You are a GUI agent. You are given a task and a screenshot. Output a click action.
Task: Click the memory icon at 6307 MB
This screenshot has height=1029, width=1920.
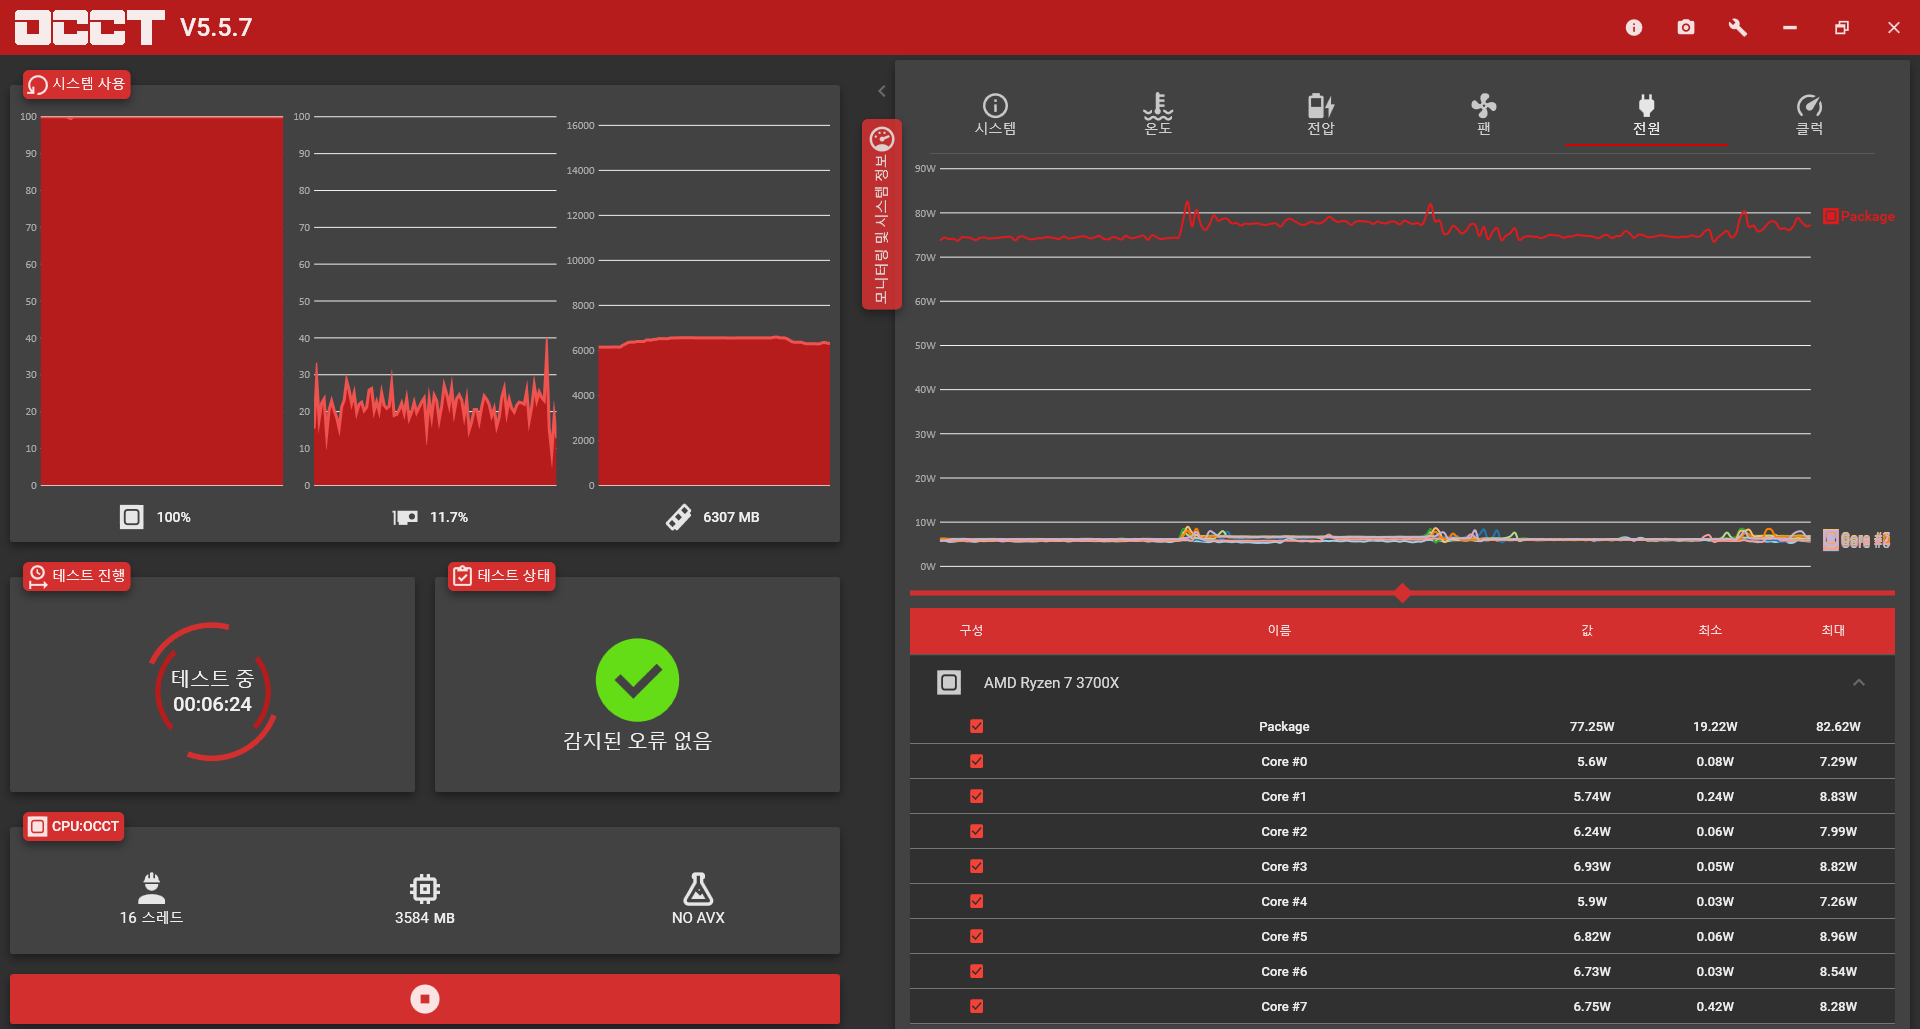tap(678, 517)
